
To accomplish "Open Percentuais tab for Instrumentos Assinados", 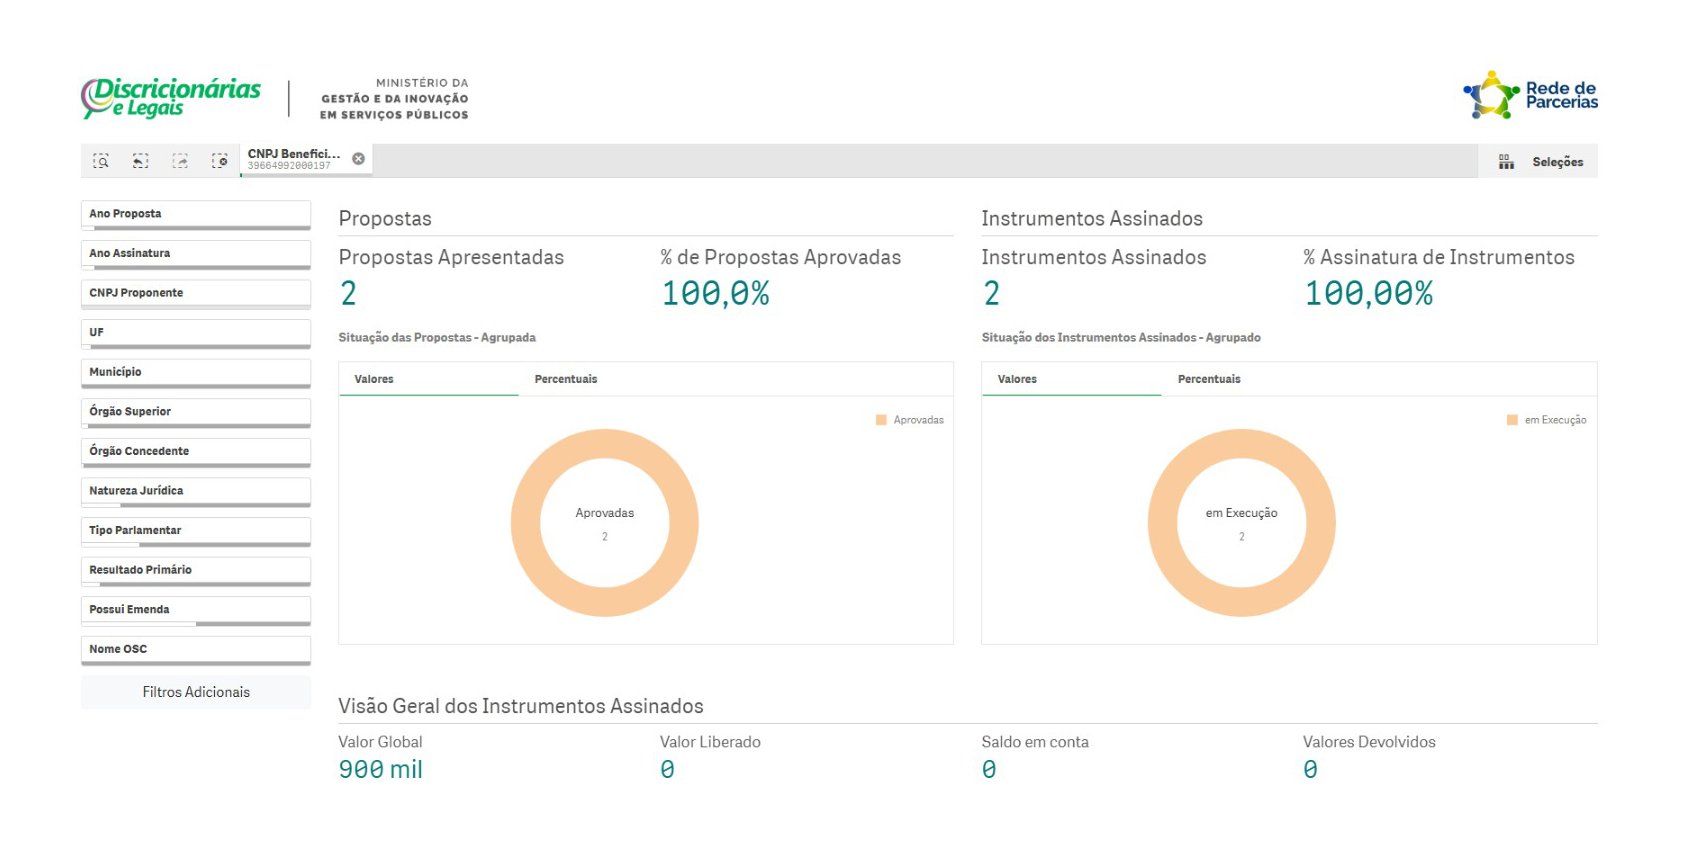I will point(1209,379).
